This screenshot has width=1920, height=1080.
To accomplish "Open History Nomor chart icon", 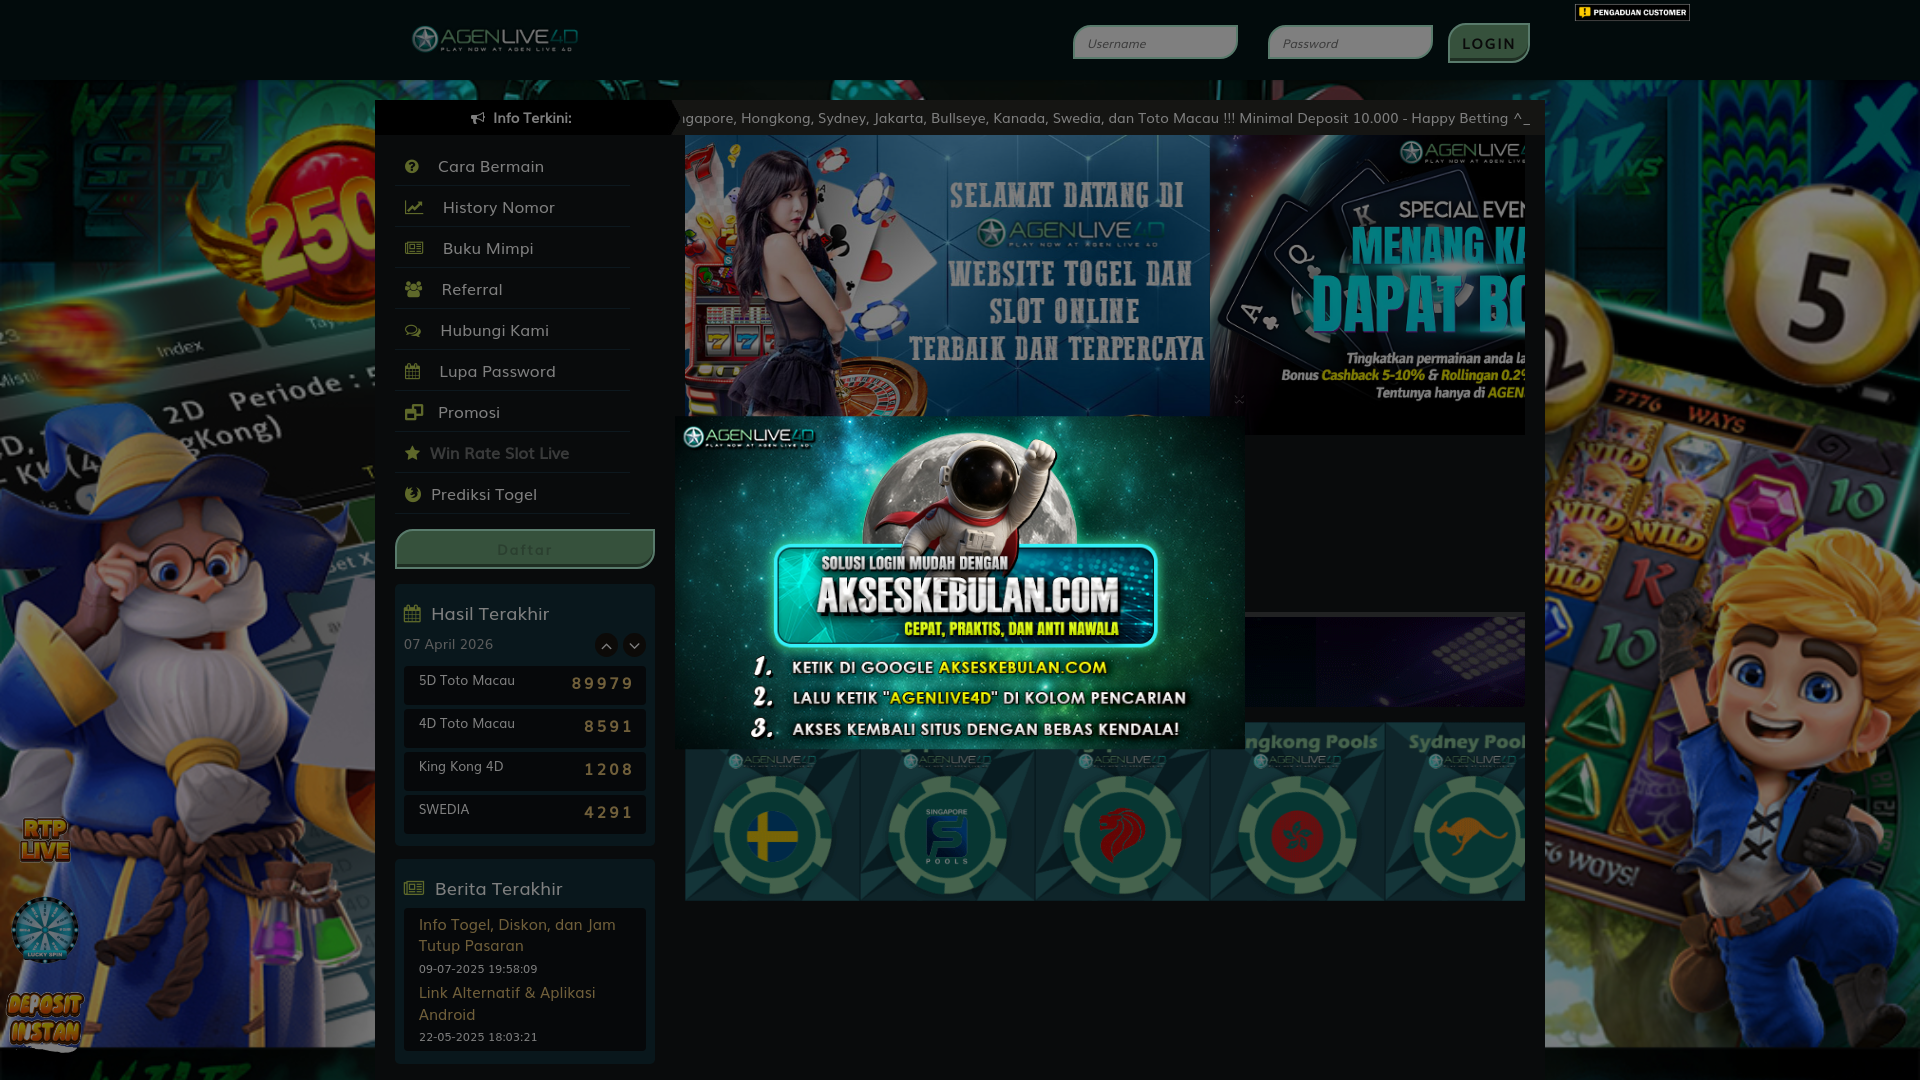I will (x=414, y=207).
